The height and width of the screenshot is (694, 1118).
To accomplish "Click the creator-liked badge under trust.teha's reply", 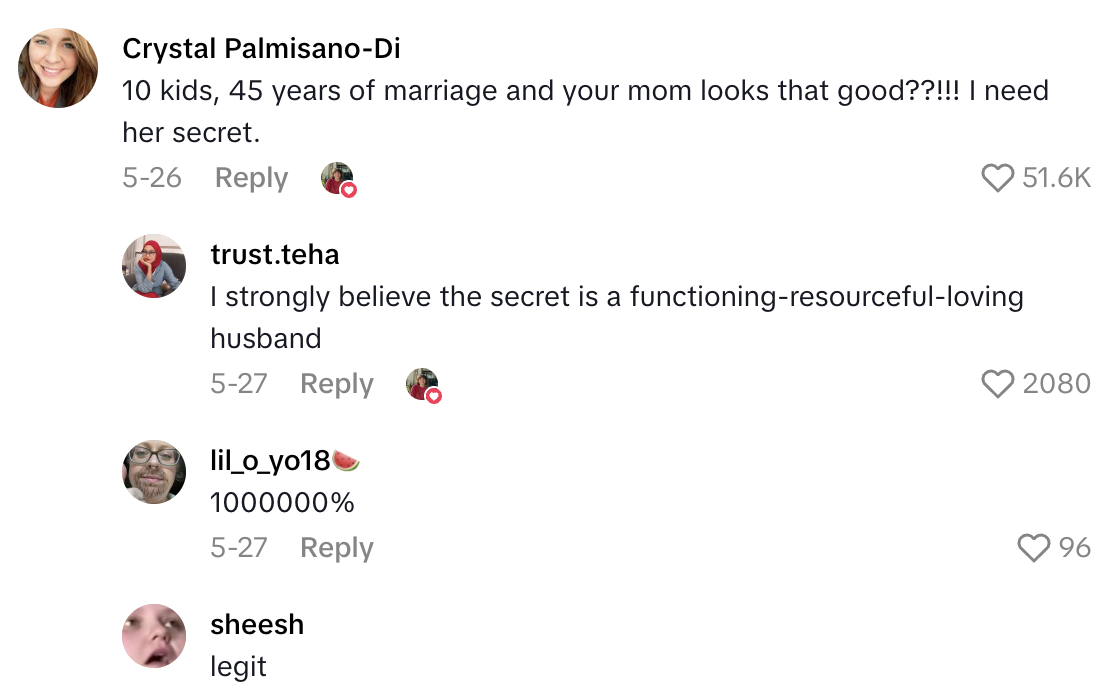I will pyautogui.click(x=424, y=385).
